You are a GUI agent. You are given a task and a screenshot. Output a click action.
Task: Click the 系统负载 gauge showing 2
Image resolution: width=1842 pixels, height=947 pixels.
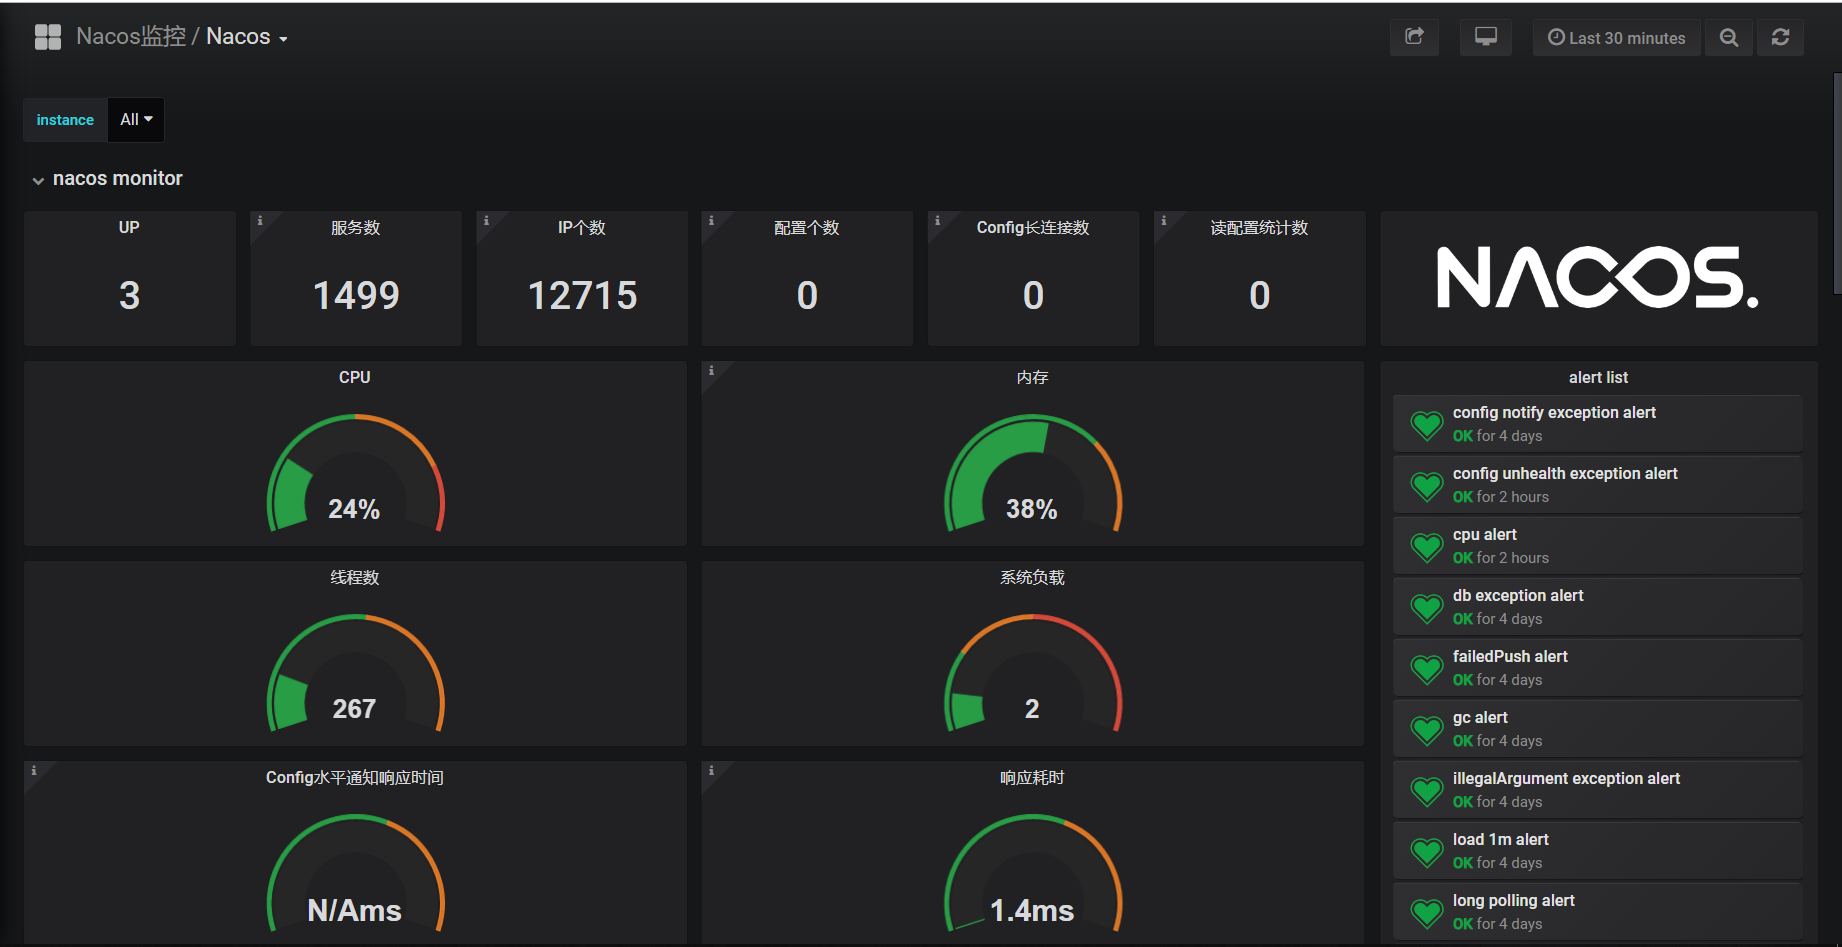pyautogui.click(x=1033, y=673)
